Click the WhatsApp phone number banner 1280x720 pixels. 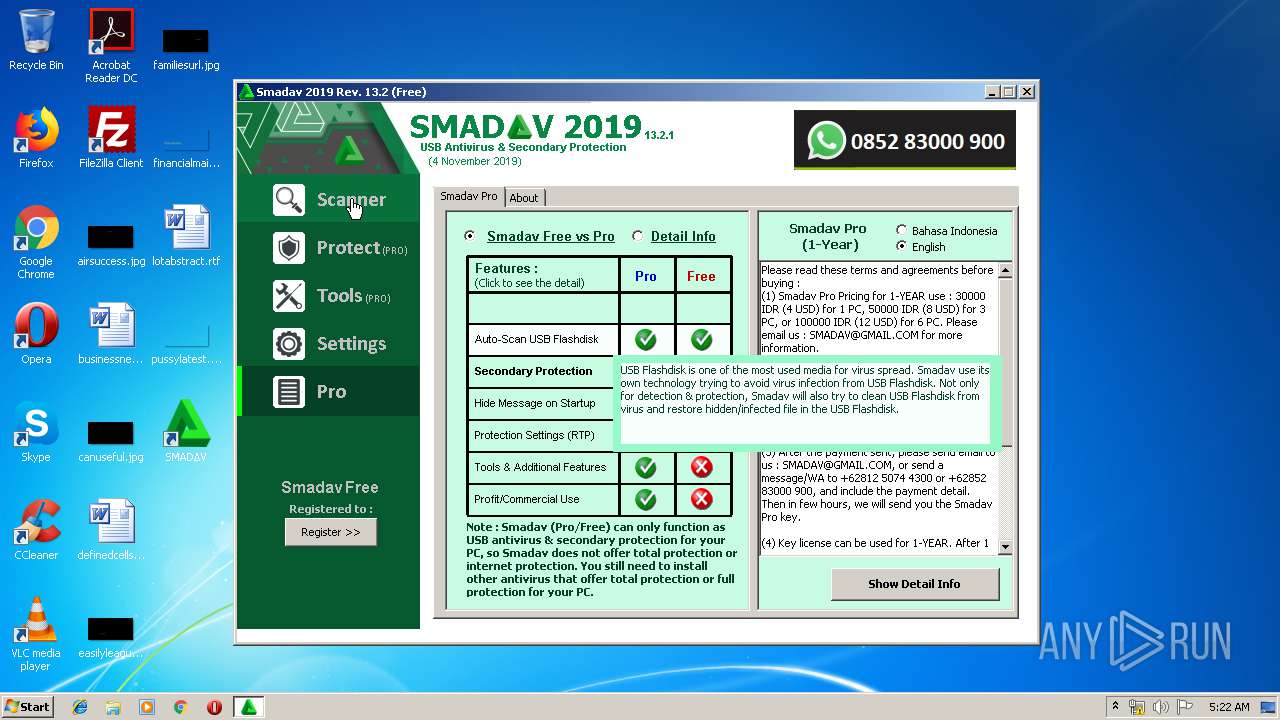905,141
